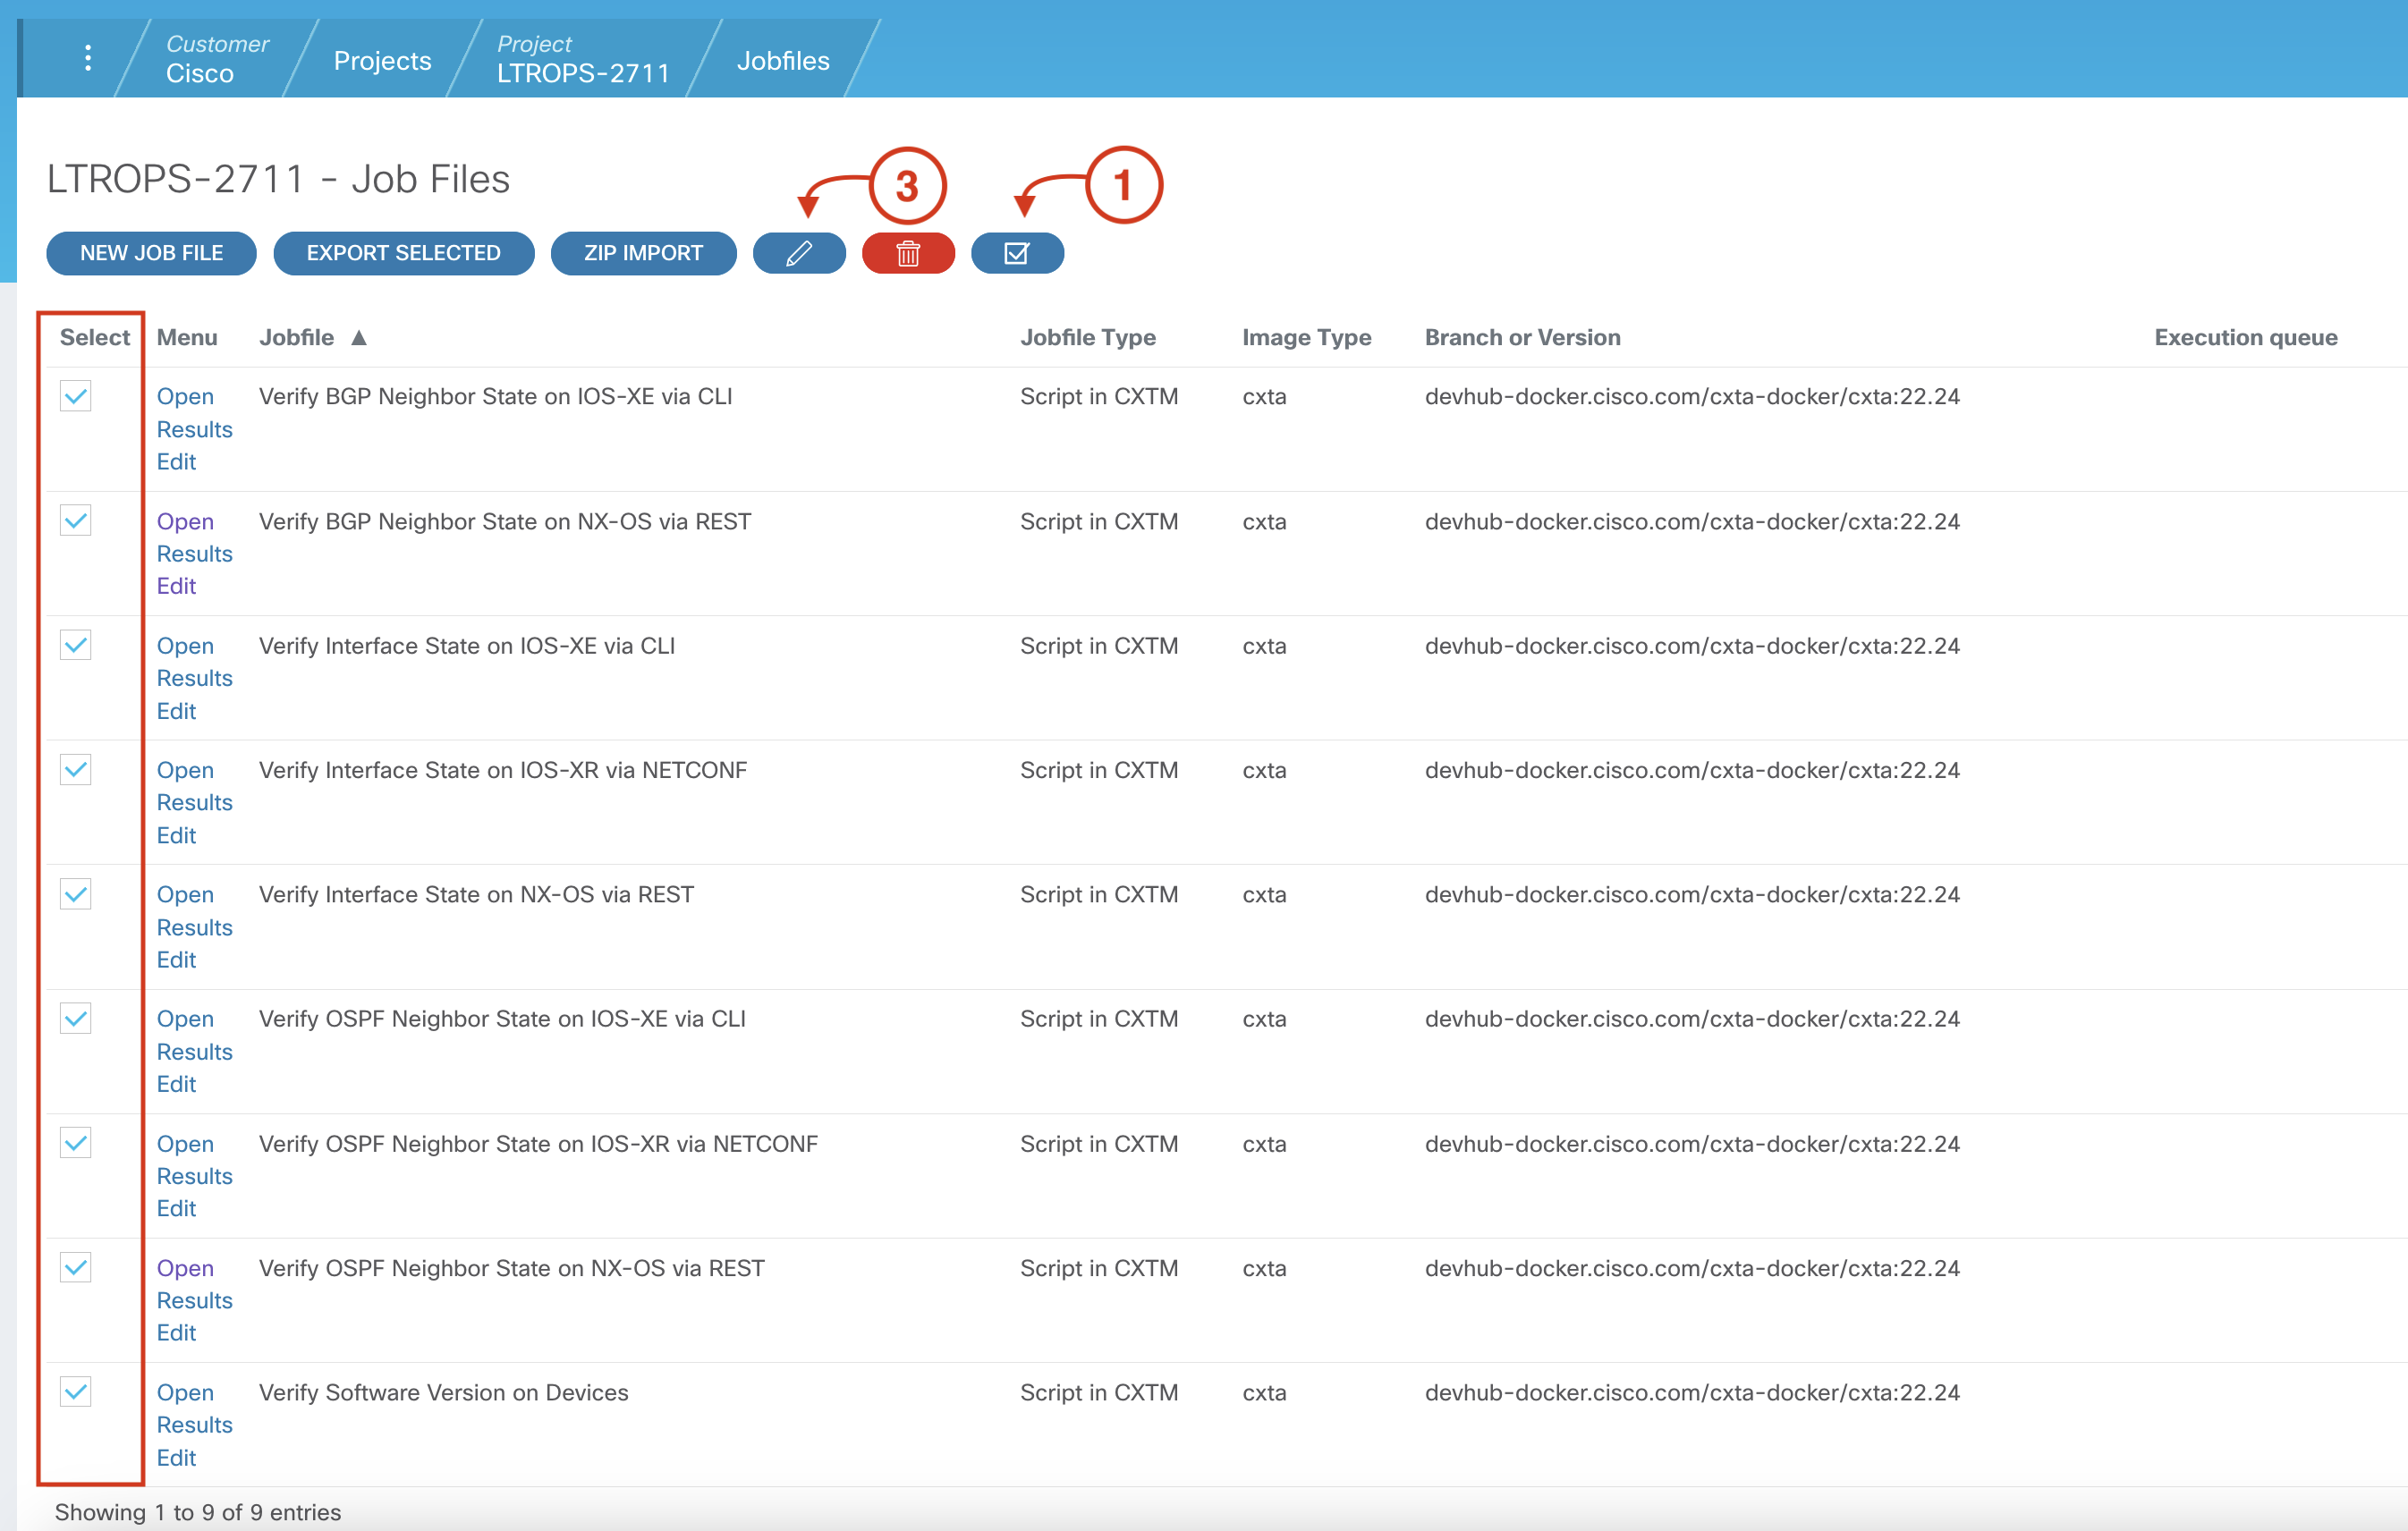Click the ZIP IMPORT button
This screenshot has width=2408, height=1531.
643,253
